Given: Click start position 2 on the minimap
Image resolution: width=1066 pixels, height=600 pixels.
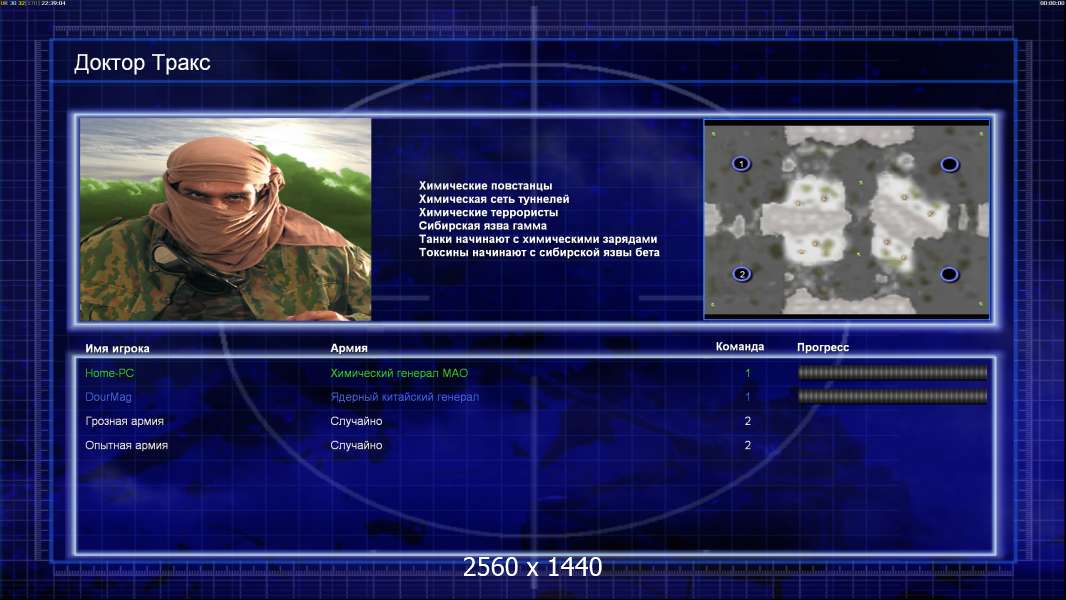Looking at the screenshot, I should pos(742,274).
